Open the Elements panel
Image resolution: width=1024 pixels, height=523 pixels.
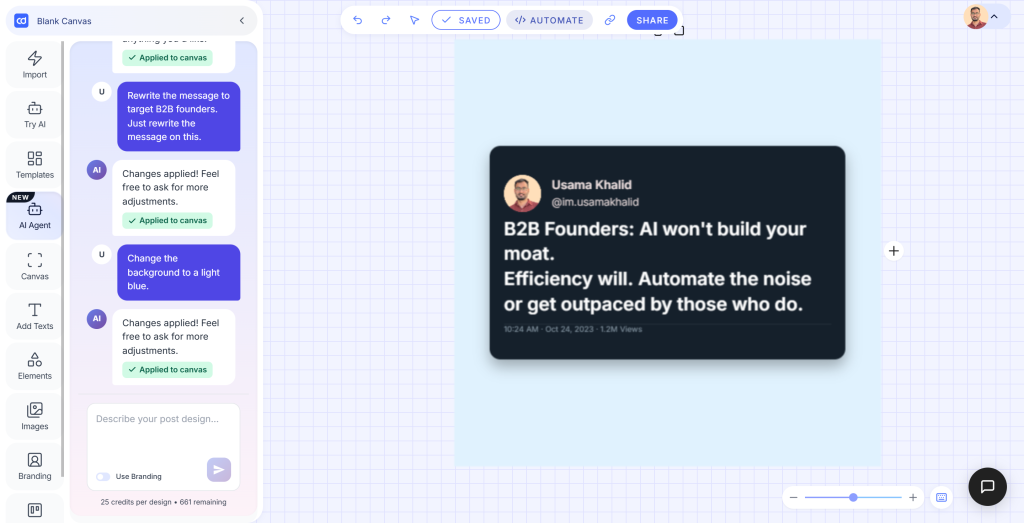[35, 367]
